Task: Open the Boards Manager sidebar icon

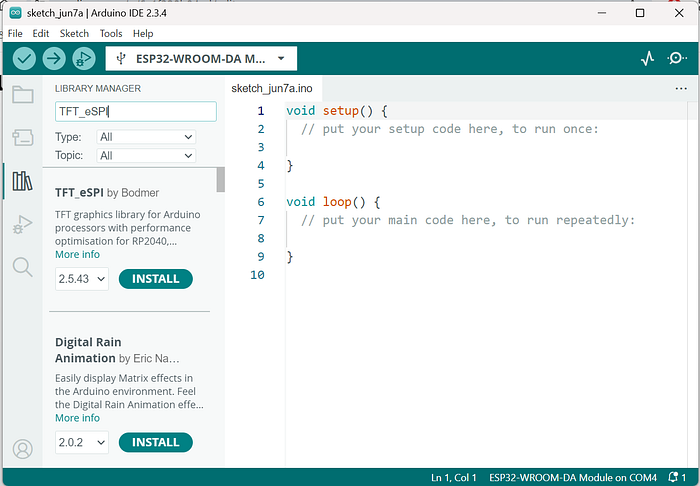Action: (x=22, y=137)
